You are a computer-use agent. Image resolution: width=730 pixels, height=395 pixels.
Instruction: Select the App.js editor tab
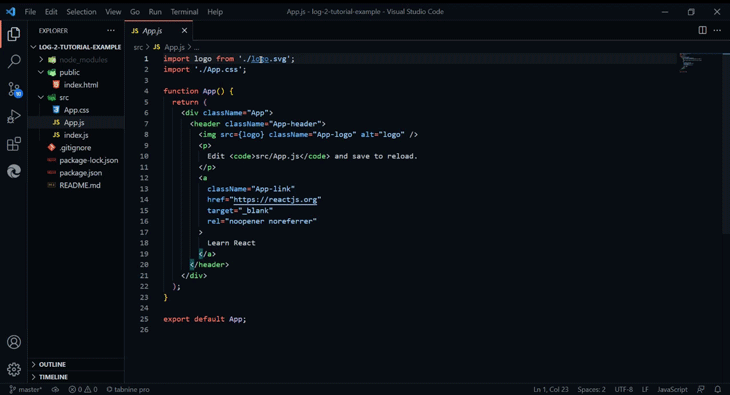(159, 31)
